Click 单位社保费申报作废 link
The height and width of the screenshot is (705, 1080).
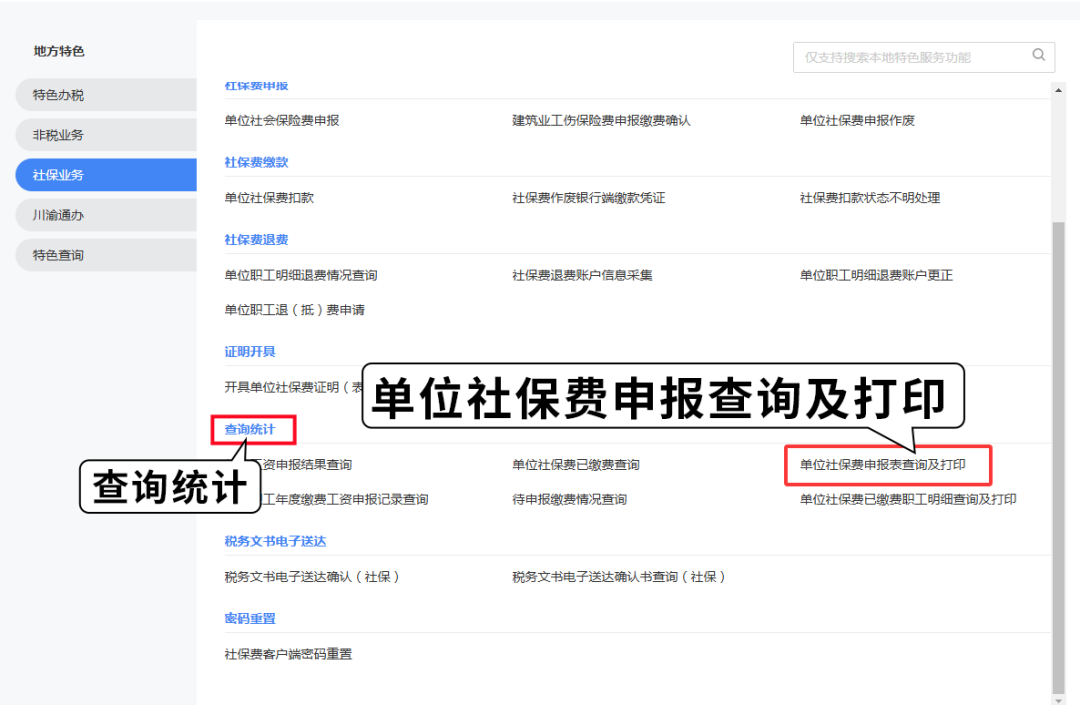(857, 120)
